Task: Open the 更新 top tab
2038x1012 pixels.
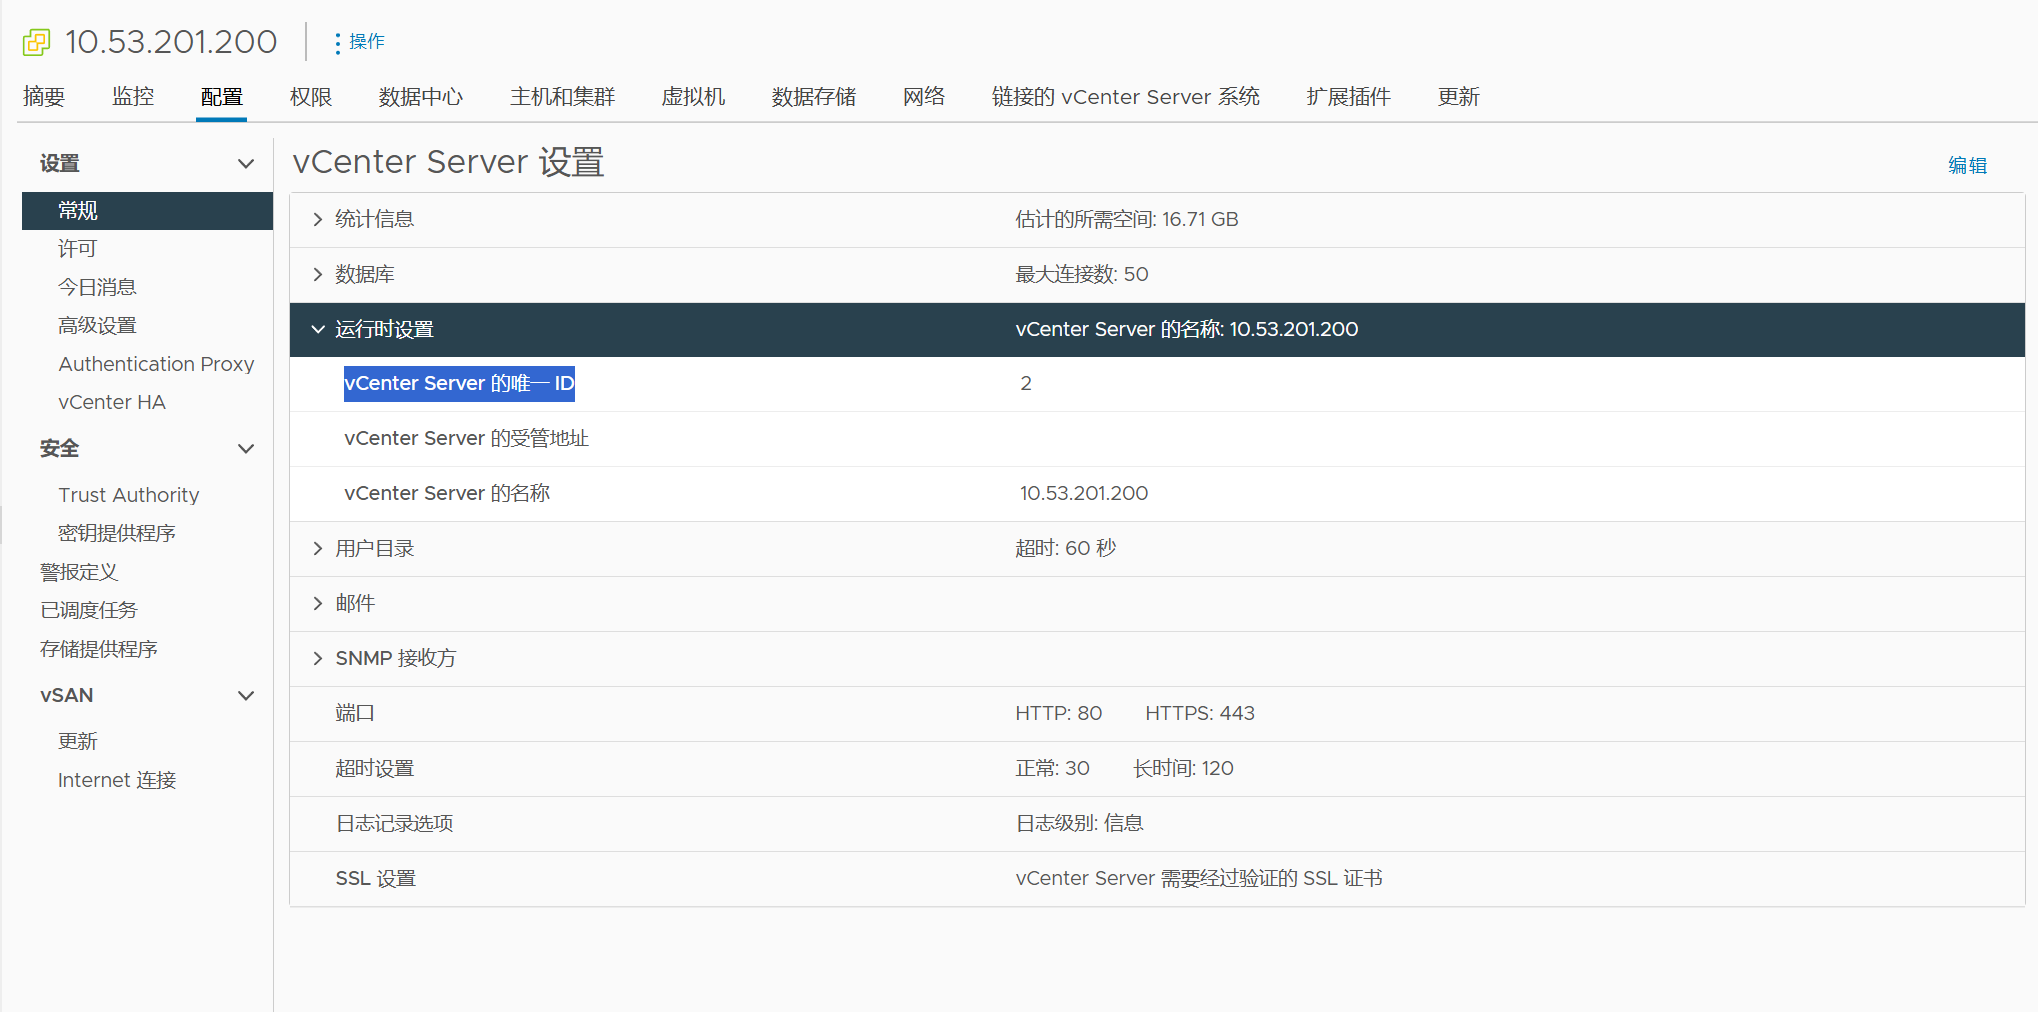Action: 1459,97
